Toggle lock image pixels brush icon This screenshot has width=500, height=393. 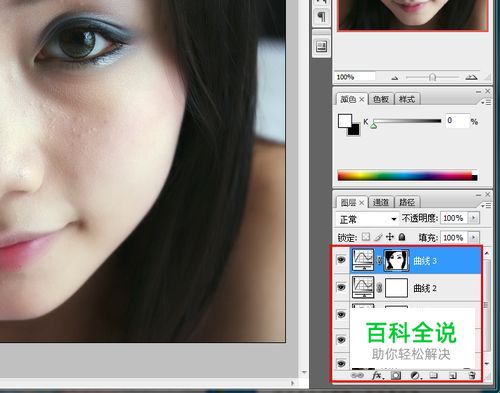(x=378, y=237)
